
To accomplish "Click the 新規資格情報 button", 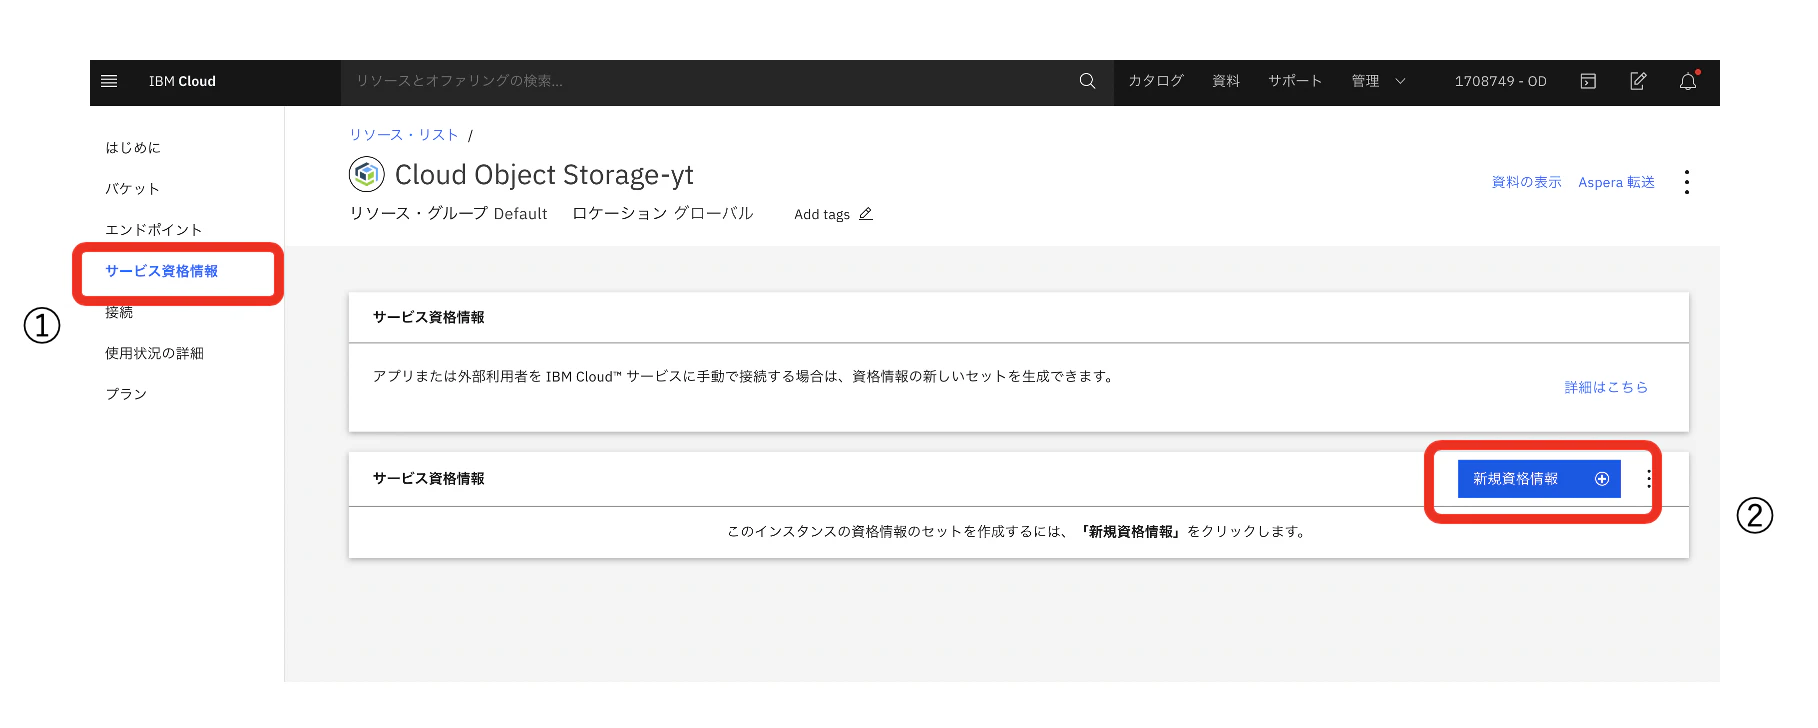I will pos(1539,479).
